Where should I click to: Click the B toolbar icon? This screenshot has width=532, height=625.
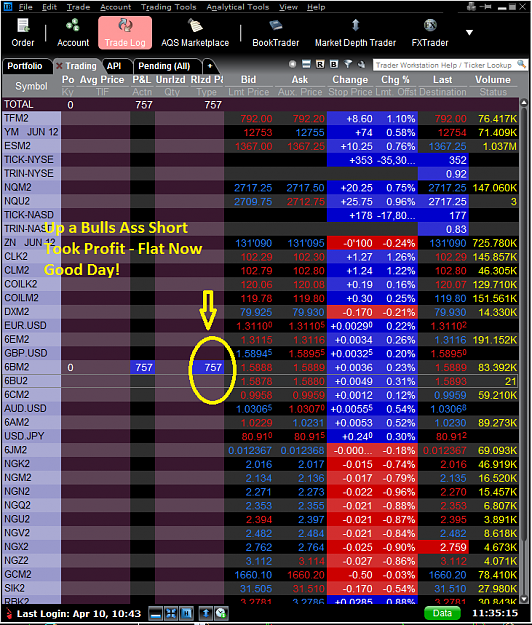click(x=334, y=64)
